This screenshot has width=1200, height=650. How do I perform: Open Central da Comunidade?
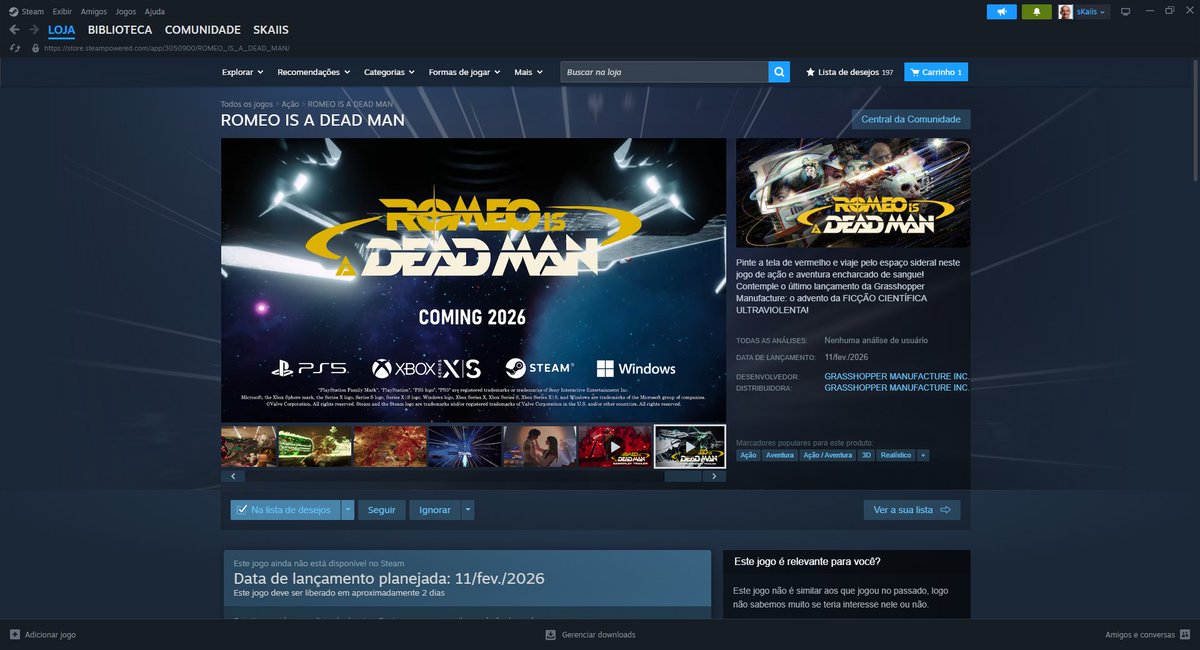(x=911, y=119)
